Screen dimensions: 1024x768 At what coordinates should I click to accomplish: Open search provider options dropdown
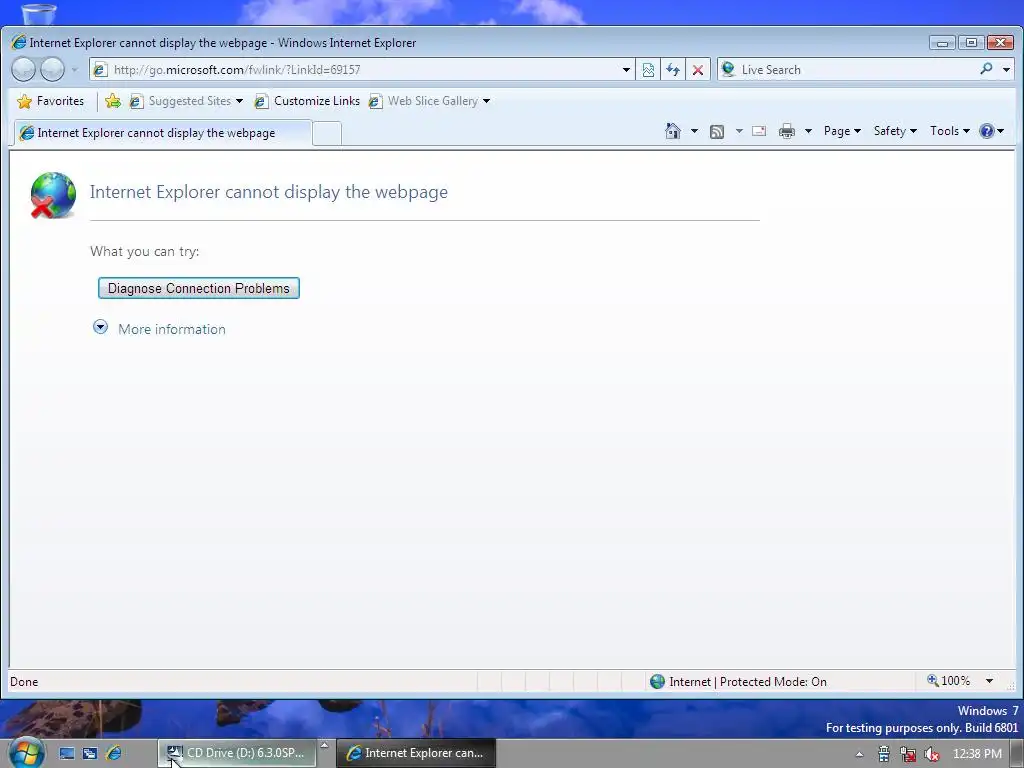tap(1006, 69)
